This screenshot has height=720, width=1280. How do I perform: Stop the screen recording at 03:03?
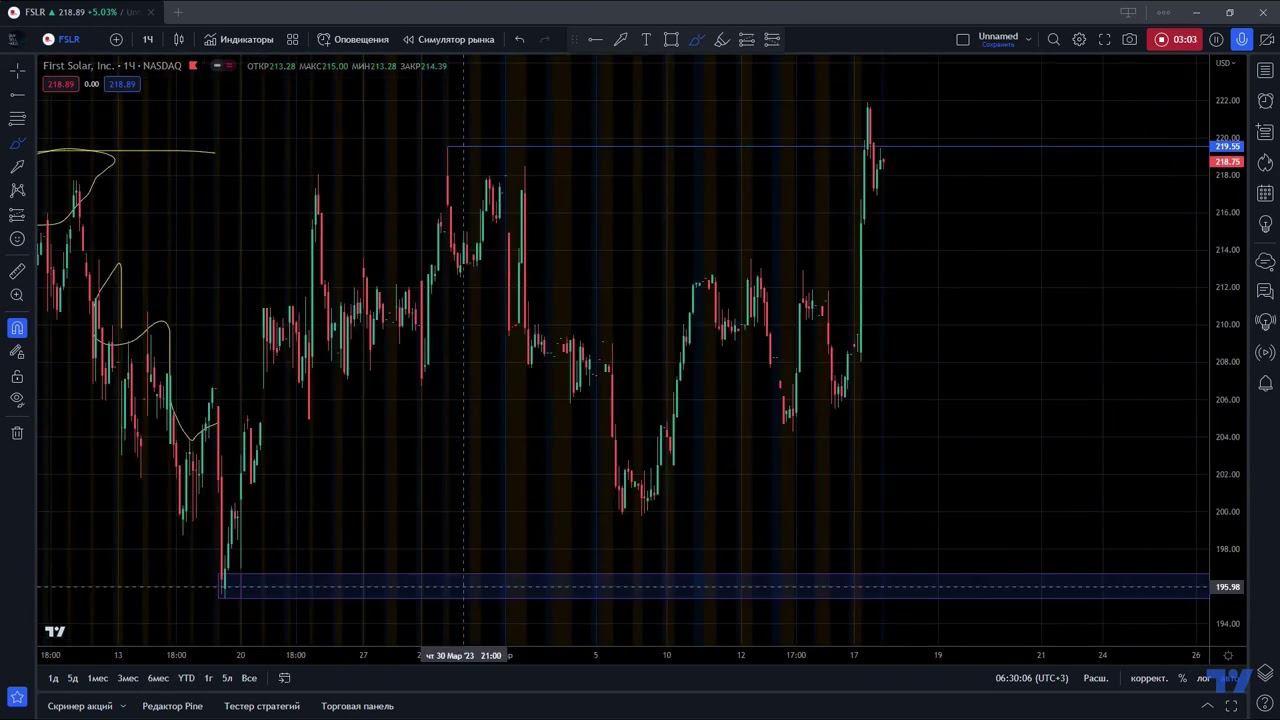pyautogui.click(x=1175, y=39)
